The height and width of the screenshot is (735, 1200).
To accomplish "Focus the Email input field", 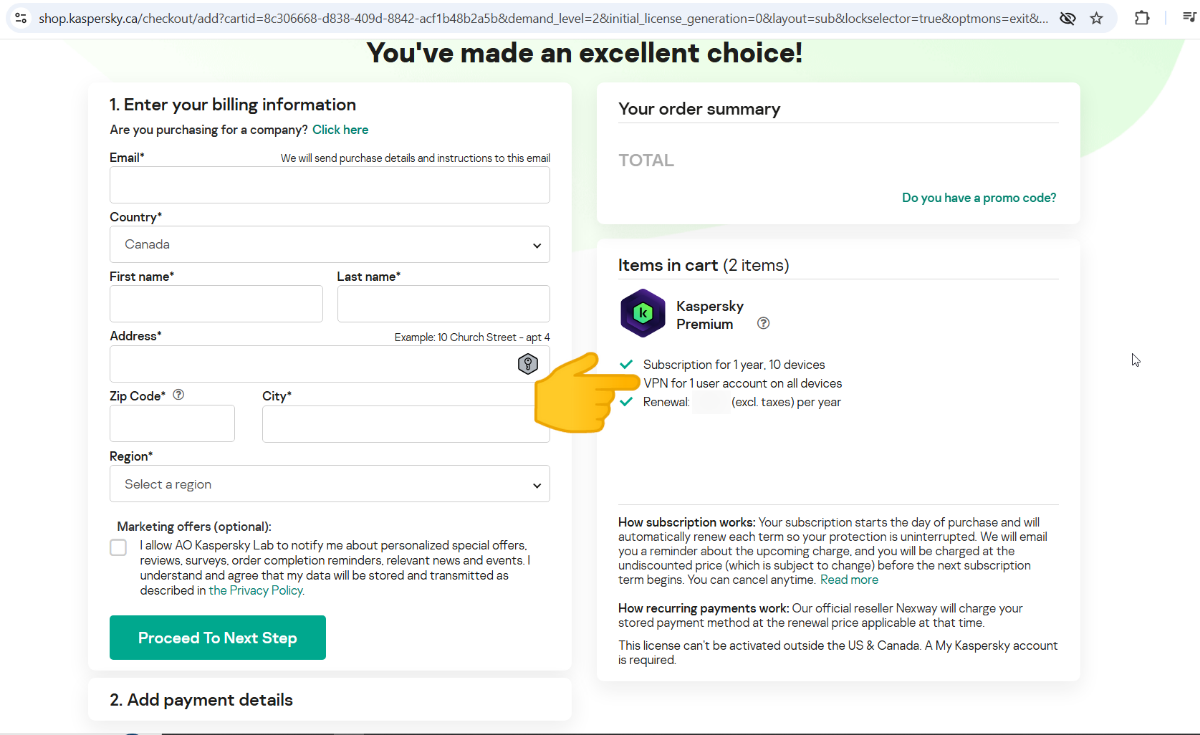I will (x=329, y=185).
